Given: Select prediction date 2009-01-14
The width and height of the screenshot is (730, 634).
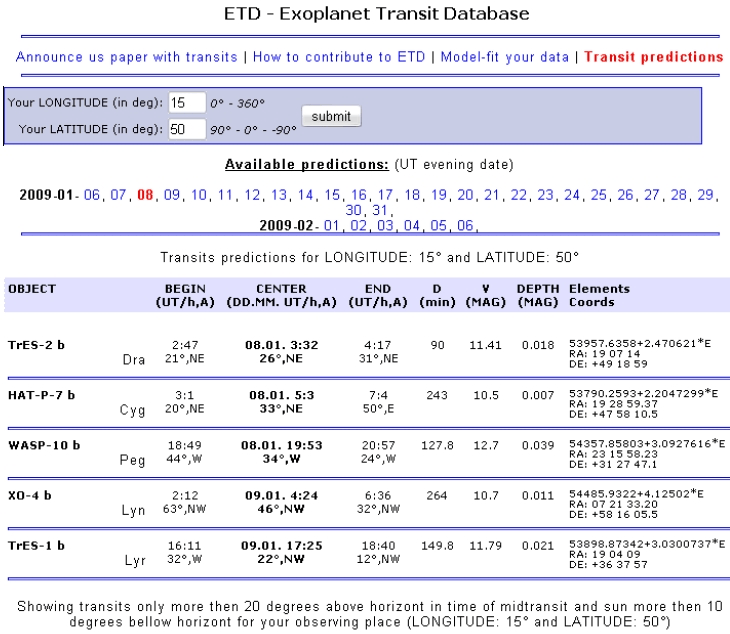Looking at the screenshot, I should (305, 195).
